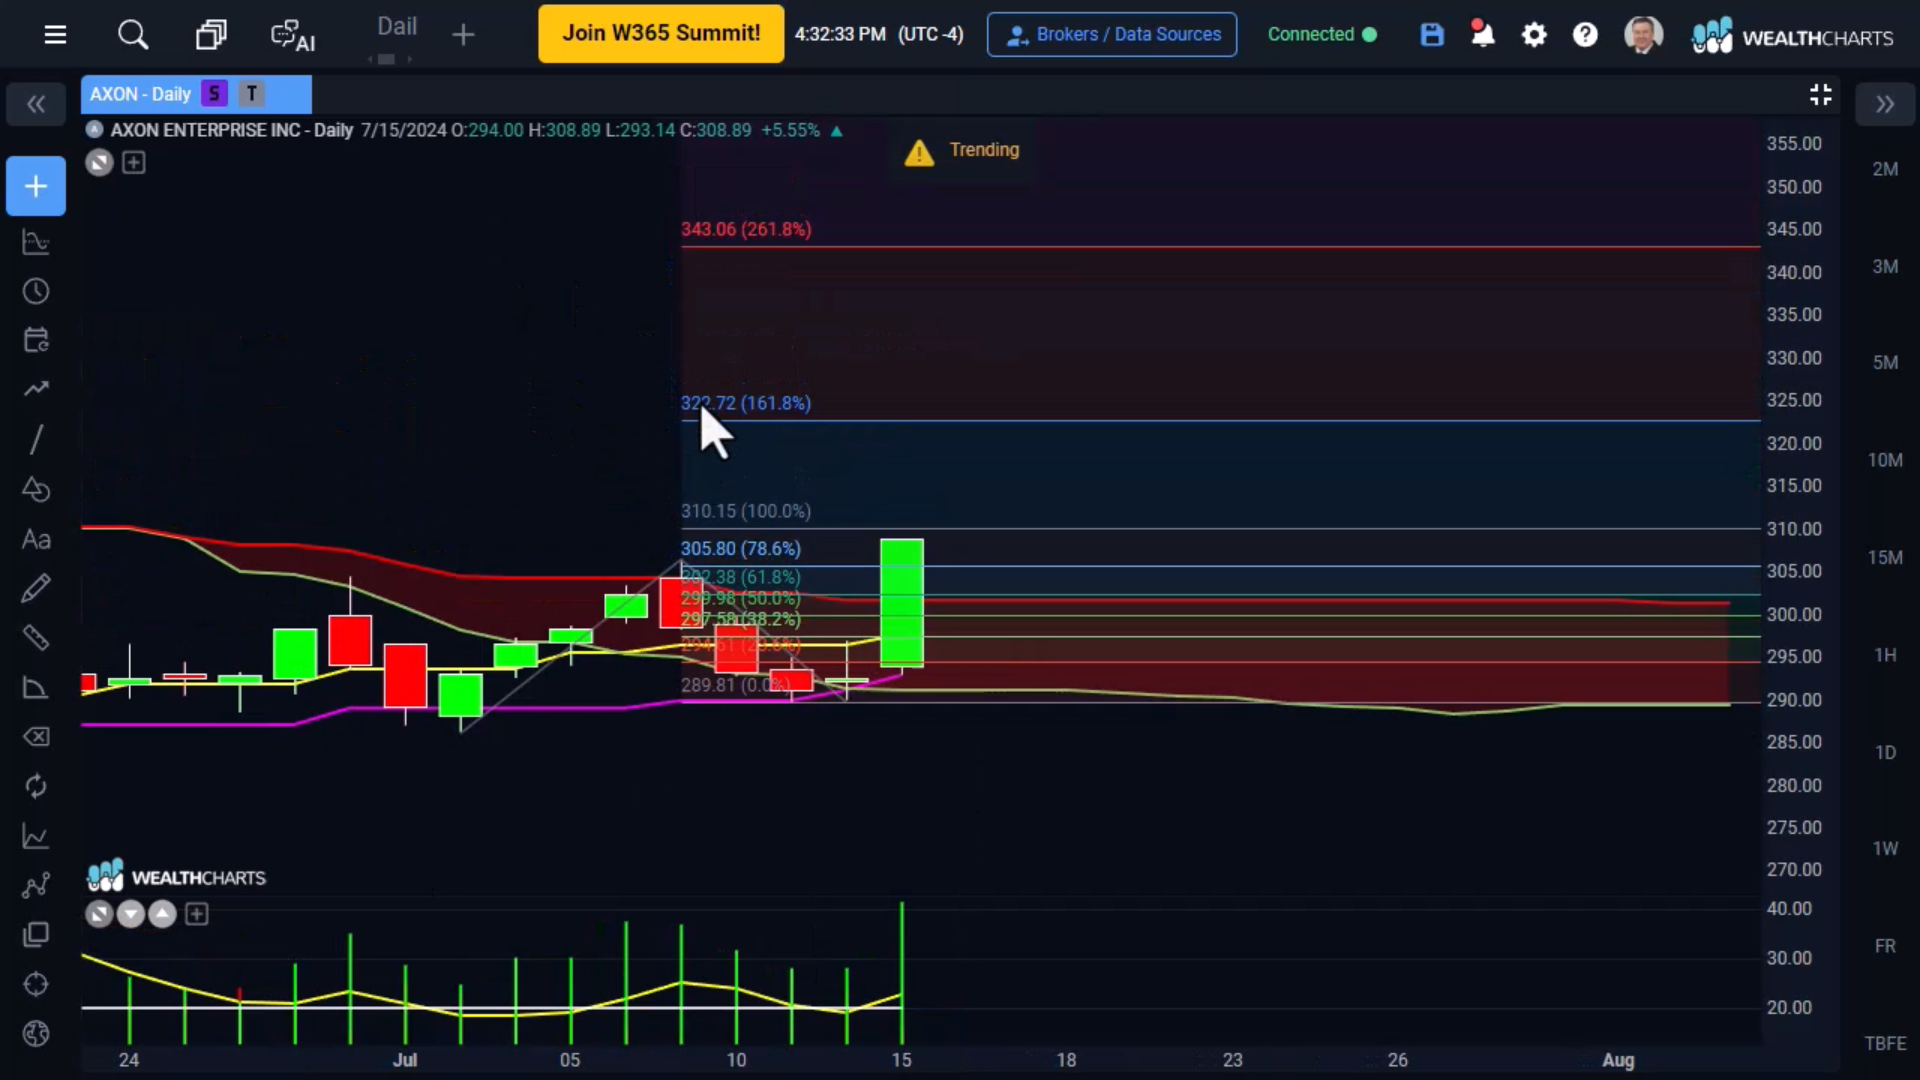The height and width of the screenshot is (1080, 1920).
Task: Click the large green July 15 candle
Action: (902, 603)
